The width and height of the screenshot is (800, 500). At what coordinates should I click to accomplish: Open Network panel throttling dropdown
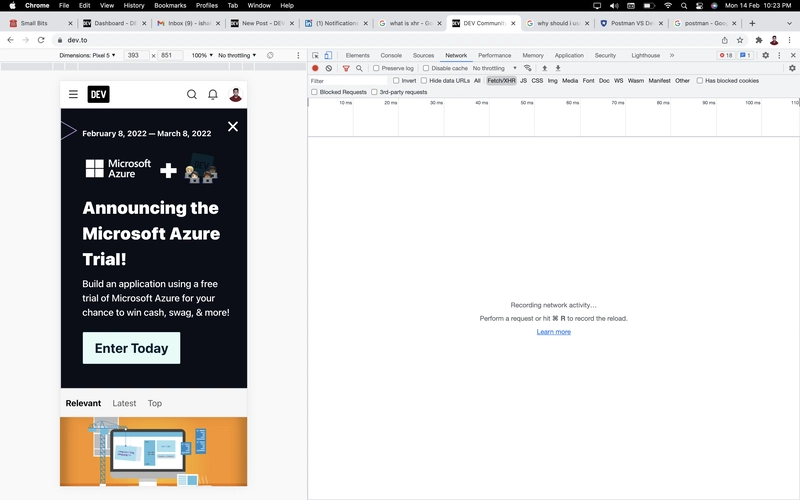click(494, 68)
